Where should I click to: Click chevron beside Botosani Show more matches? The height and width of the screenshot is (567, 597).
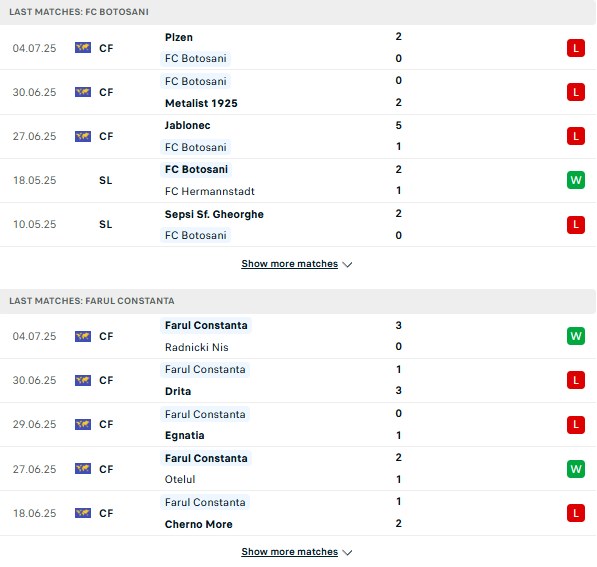(347, 264)
